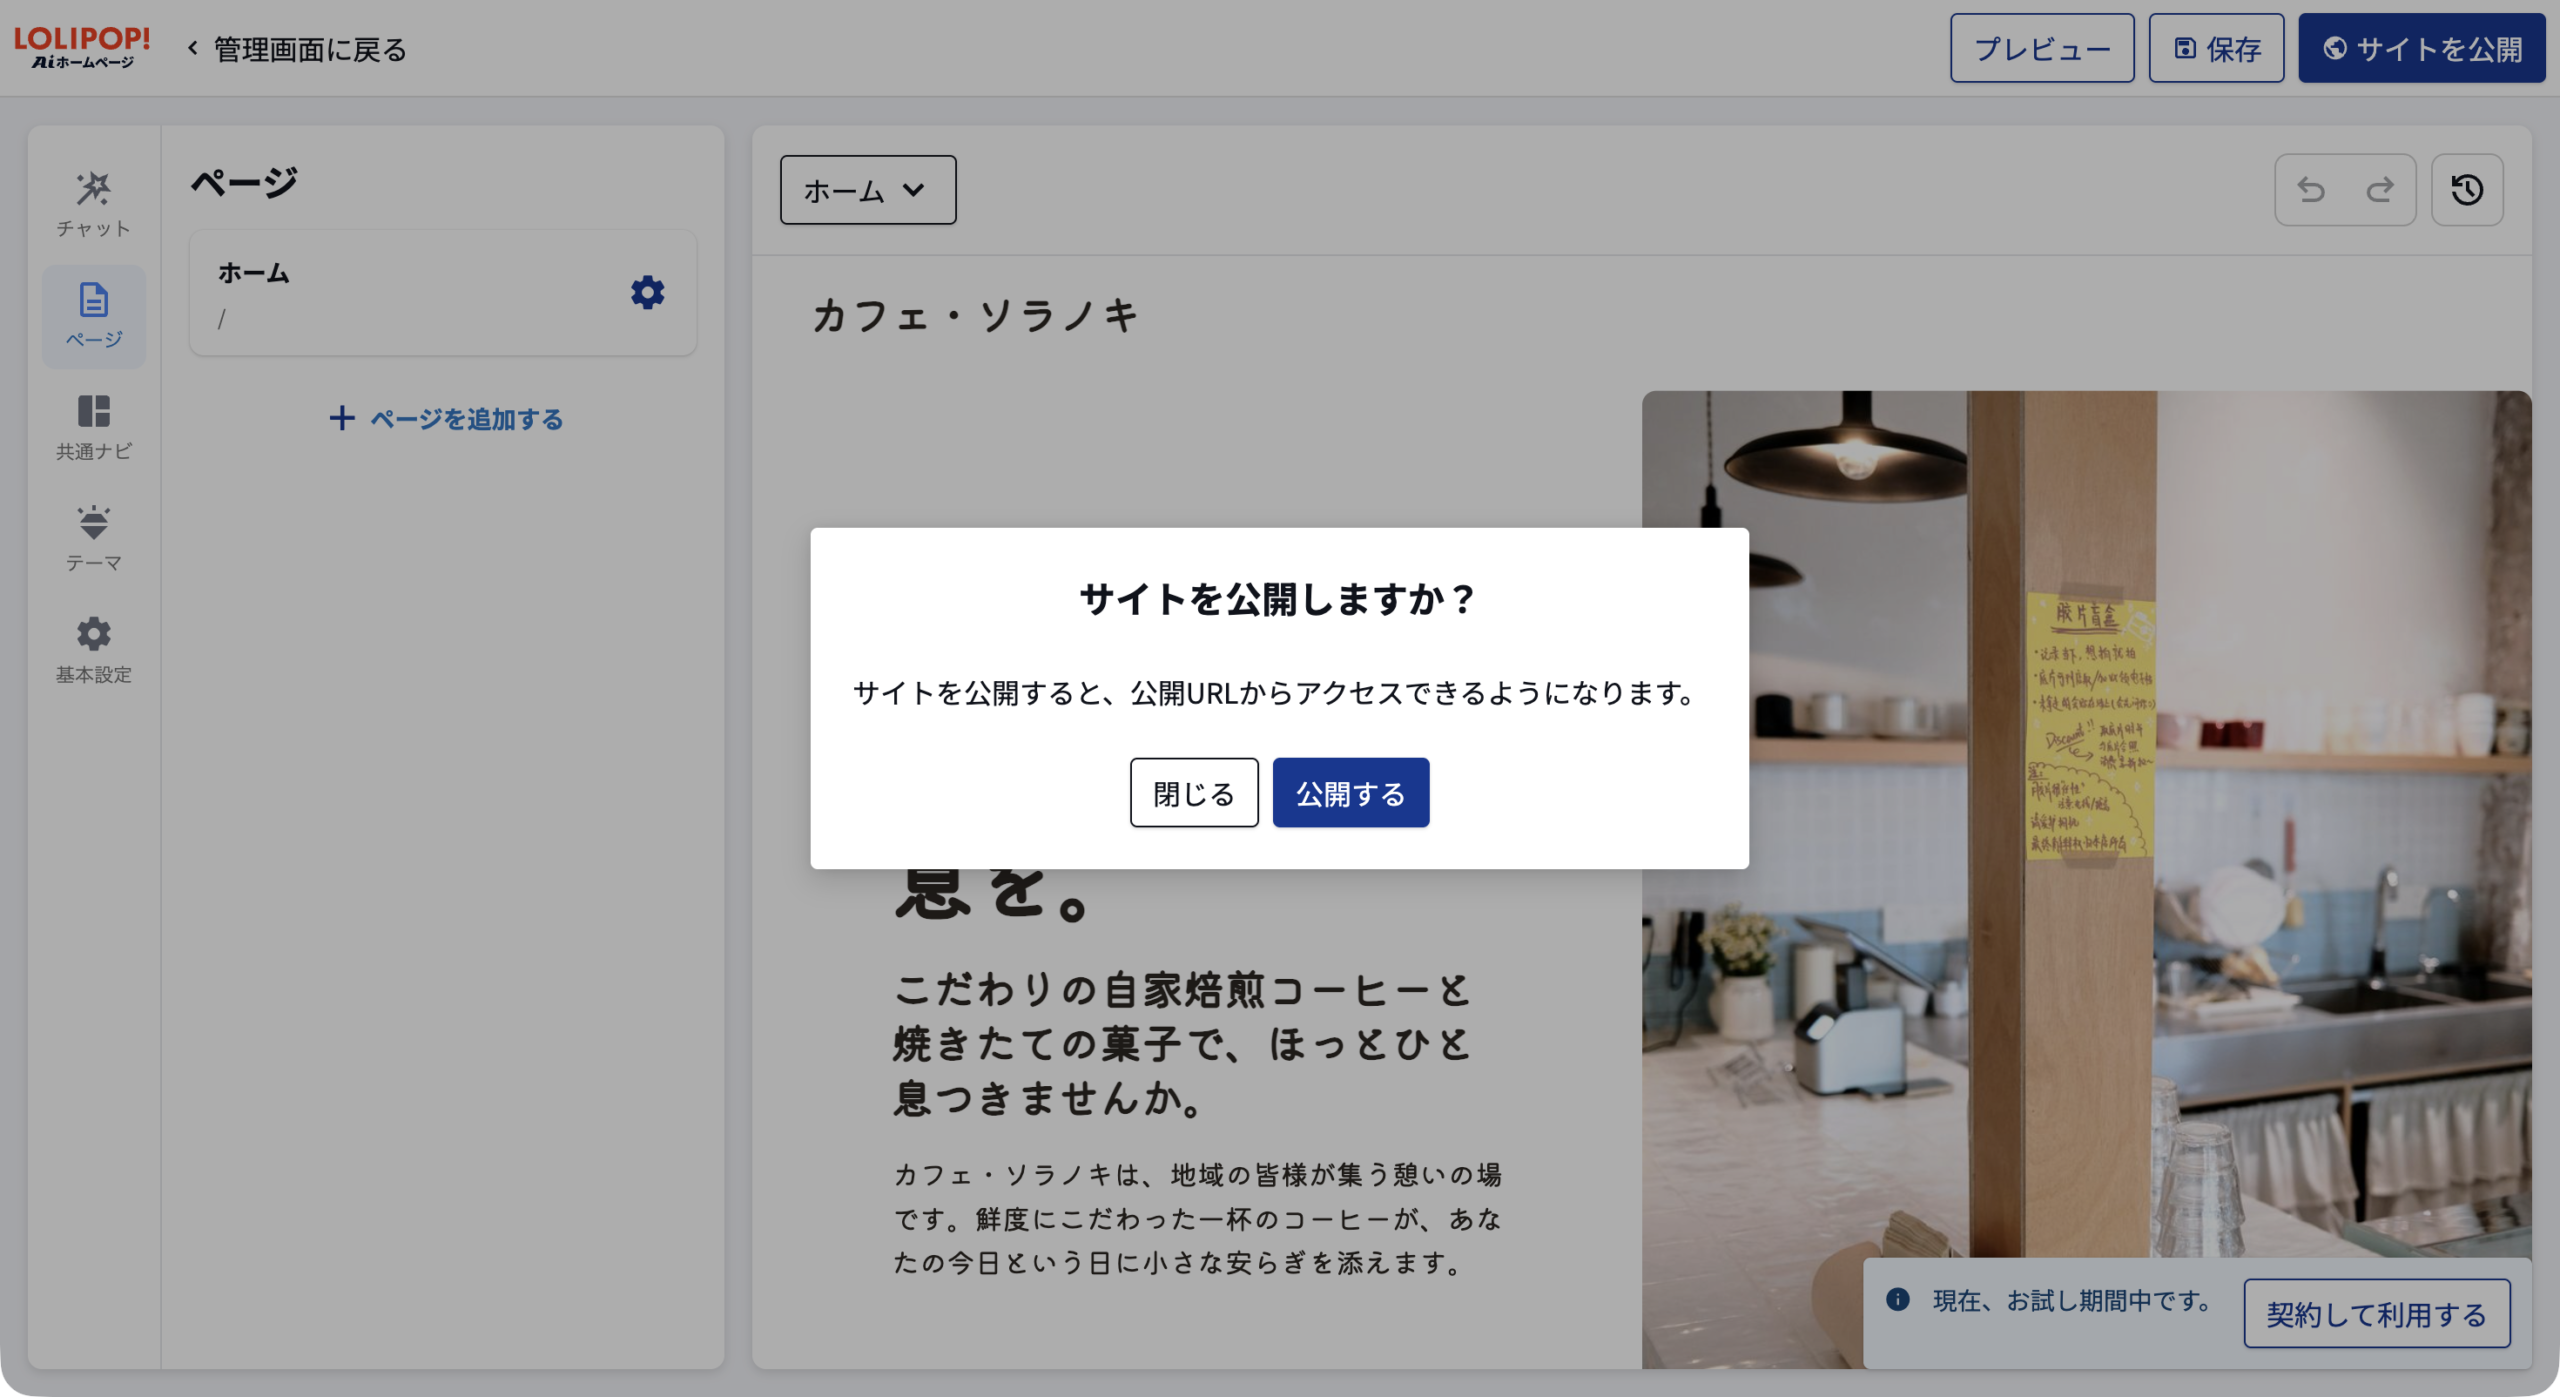Open ホーム page settings gear
2560x1397 pixels.
coord(647,293)
